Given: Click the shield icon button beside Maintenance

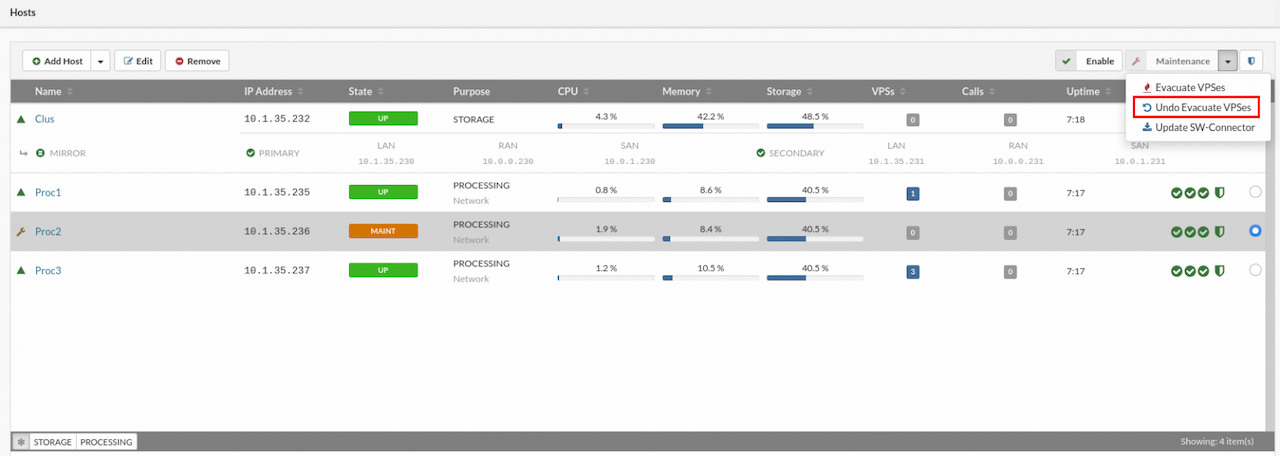Looking at the screenshot, I should [x=1252, y=61].
